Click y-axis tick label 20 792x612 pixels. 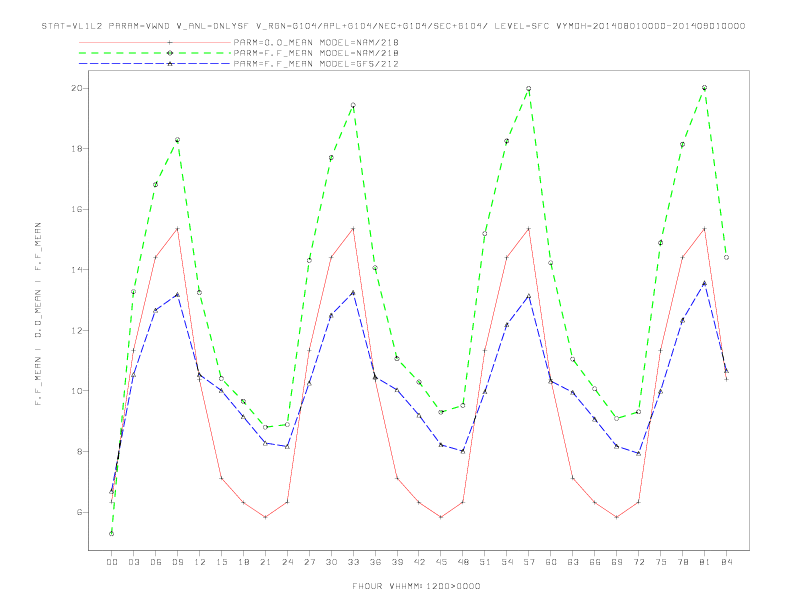tap(77, 88)
